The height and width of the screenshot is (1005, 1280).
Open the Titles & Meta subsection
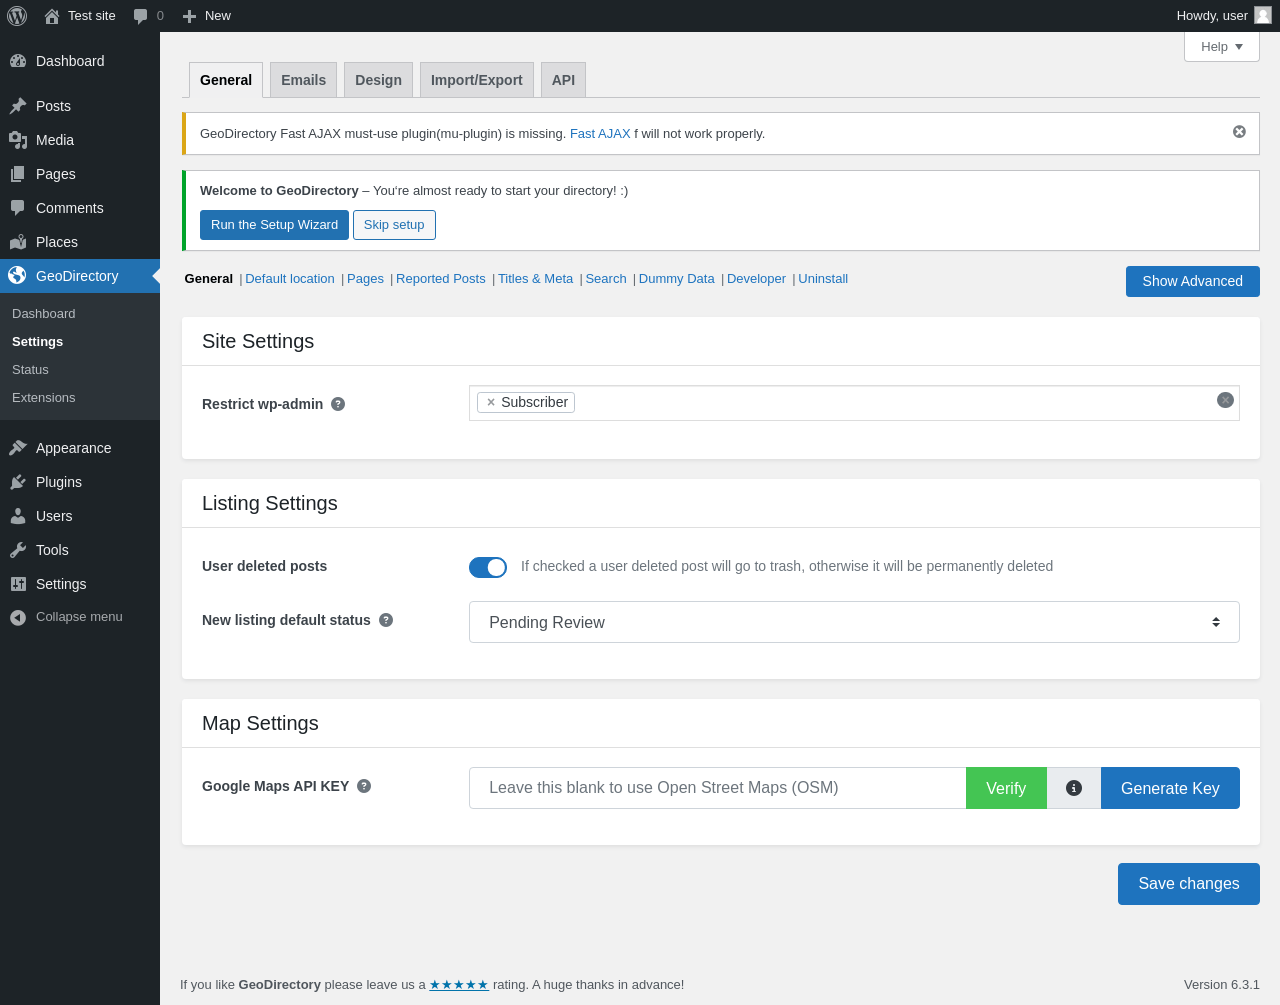[536, 279]
